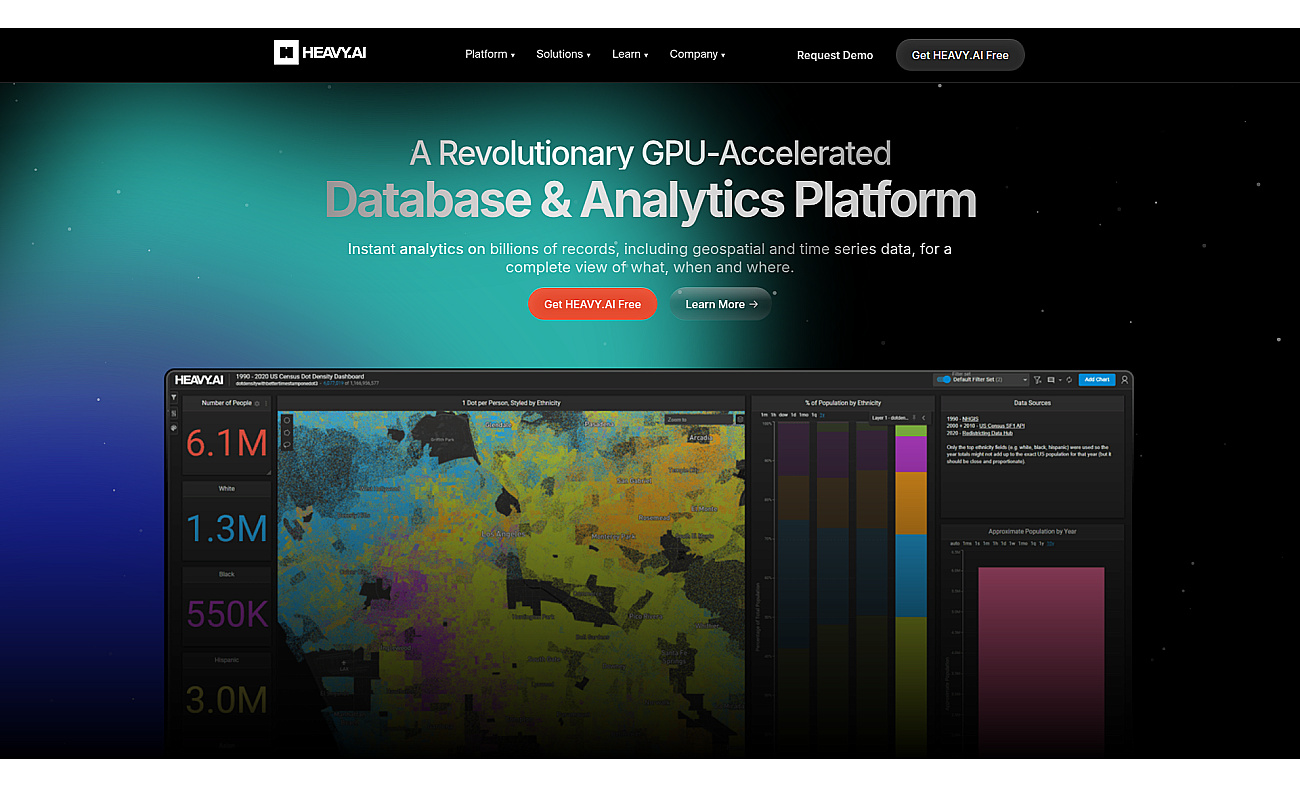1300x788 pixels.
Task: Select the circle lasso tool on the map
Action: 287,420
